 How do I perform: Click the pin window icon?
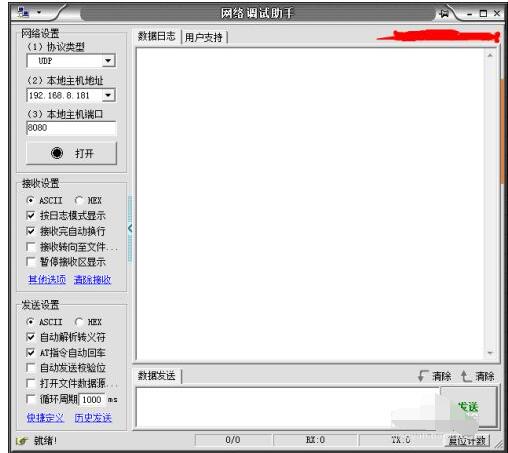444,14
